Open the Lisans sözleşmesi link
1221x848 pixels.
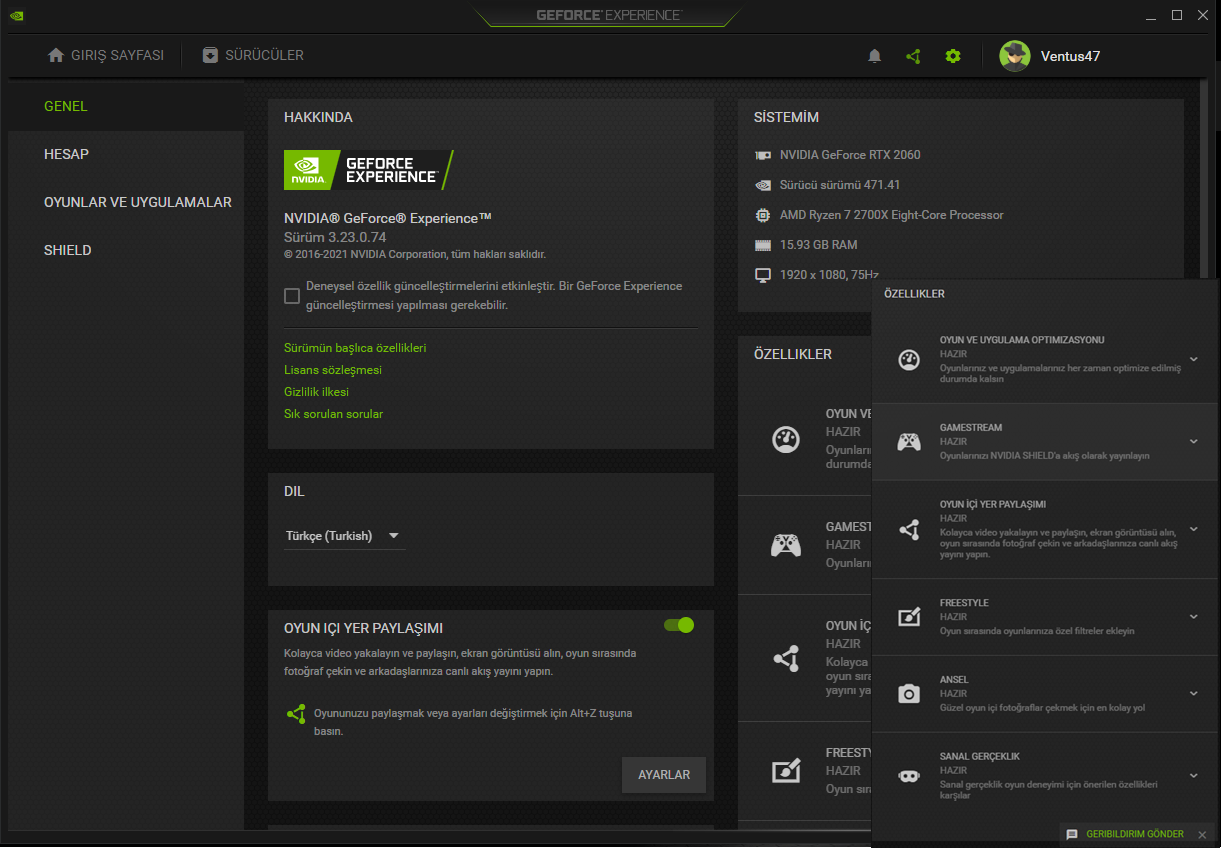click(x=333, y=370)
